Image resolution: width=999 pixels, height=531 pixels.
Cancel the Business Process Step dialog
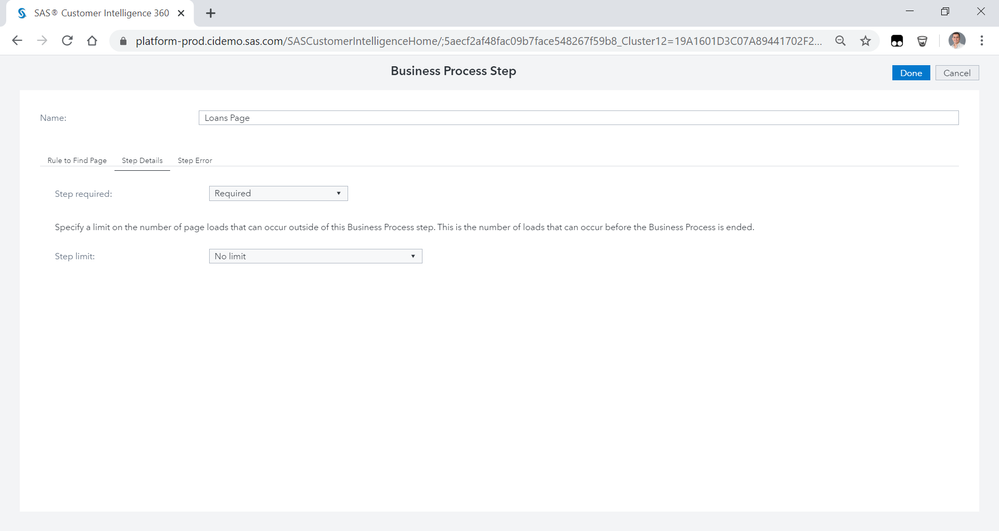[956, 73]
